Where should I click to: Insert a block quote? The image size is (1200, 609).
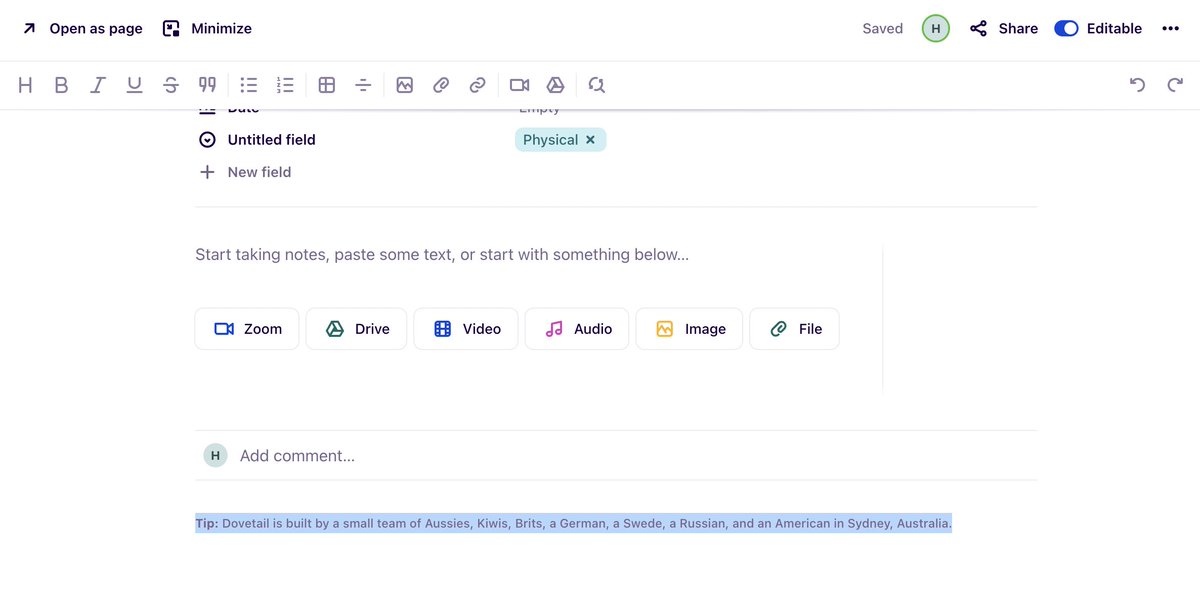click(207, 85)
